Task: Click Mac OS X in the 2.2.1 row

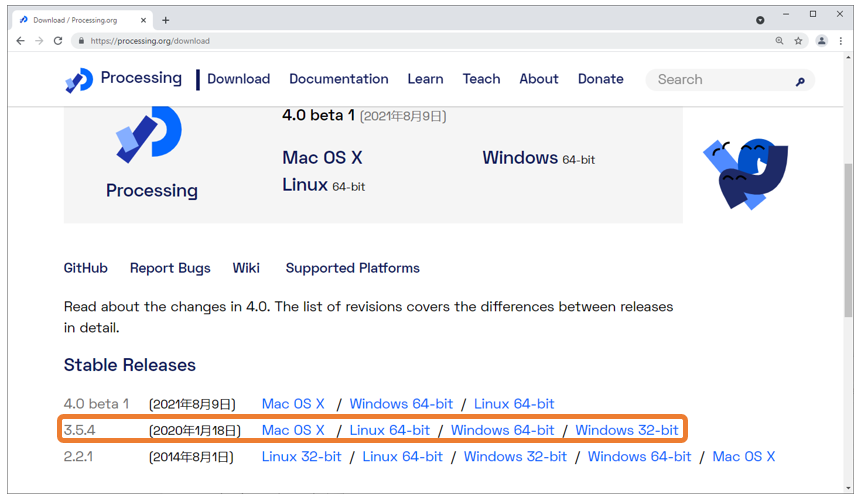Action: pyautogui.click(x=744, y=457)
